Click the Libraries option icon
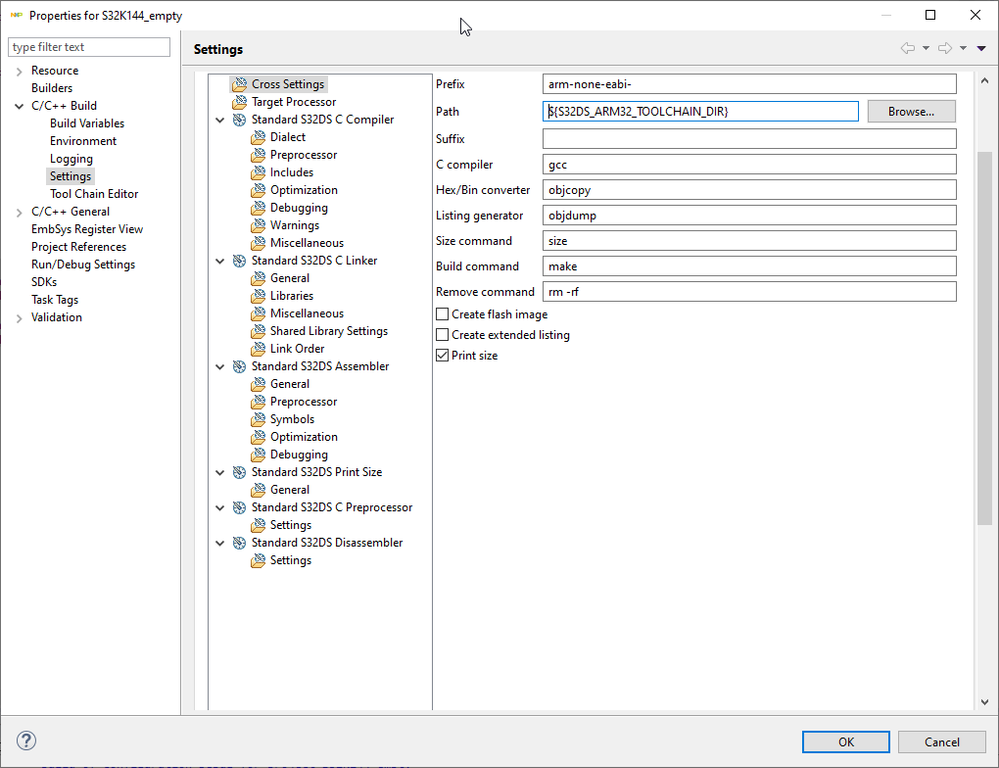The image size is (999, 768). (258, 296)
